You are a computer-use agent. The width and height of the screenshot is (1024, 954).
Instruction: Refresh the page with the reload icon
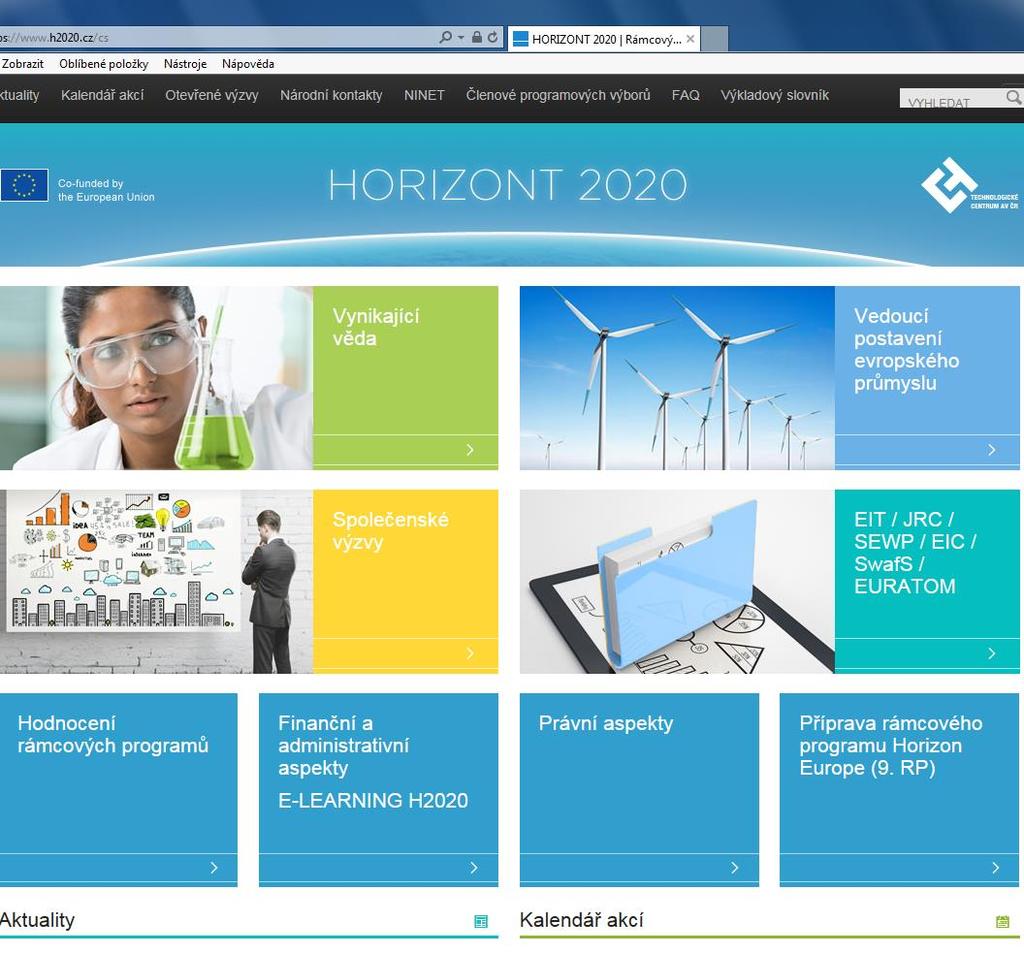pos(493,37)
